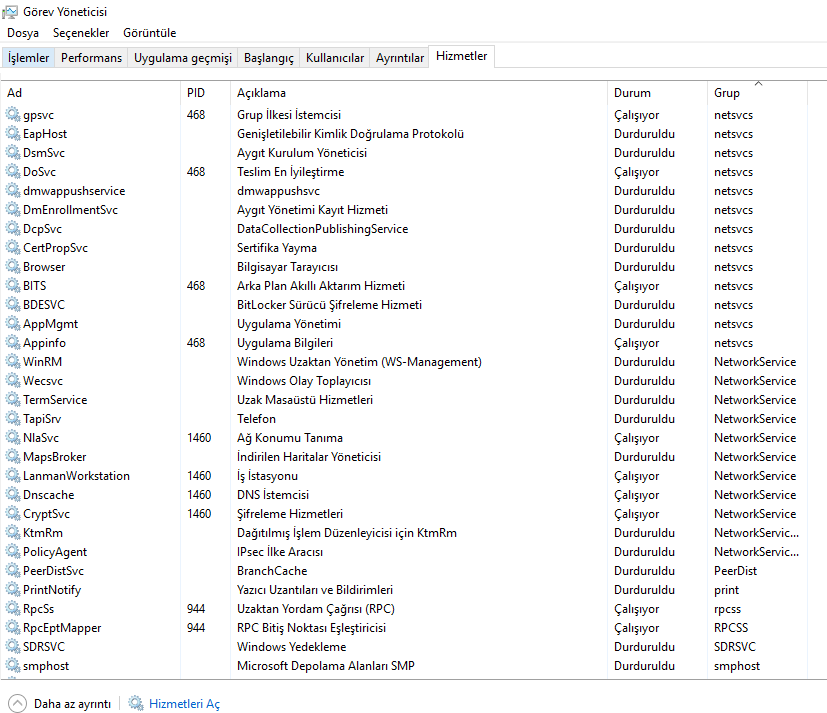The image size is (827, 713).
Task: Click the TapiSrv service icon
Action: 13,418
